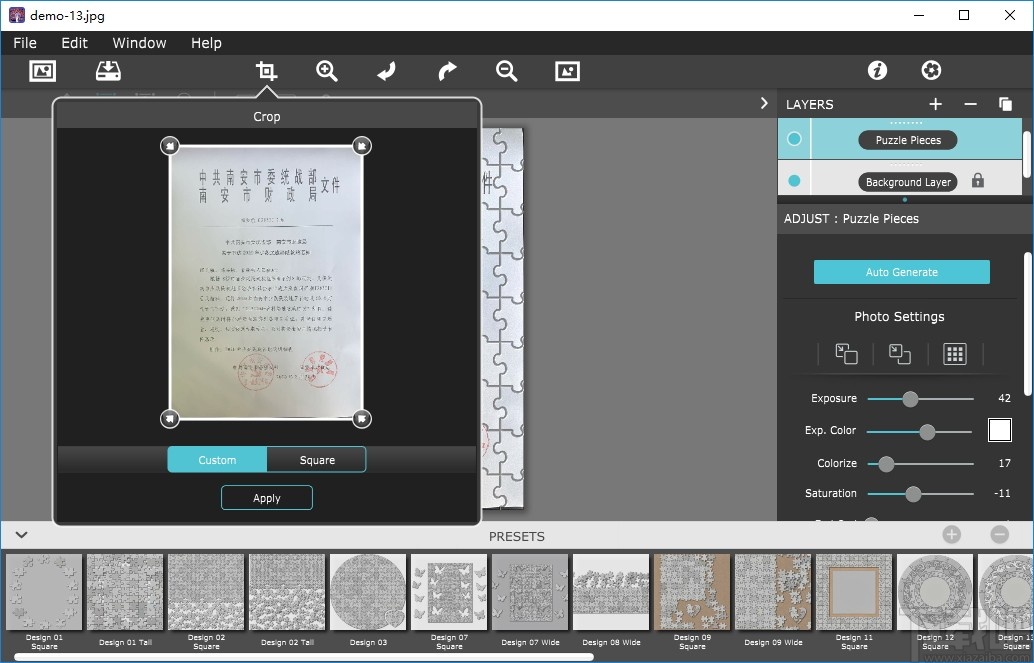The image size is (1034, 663).
Task: Collapse the Presets panel chevron
Action: point(21,535)
